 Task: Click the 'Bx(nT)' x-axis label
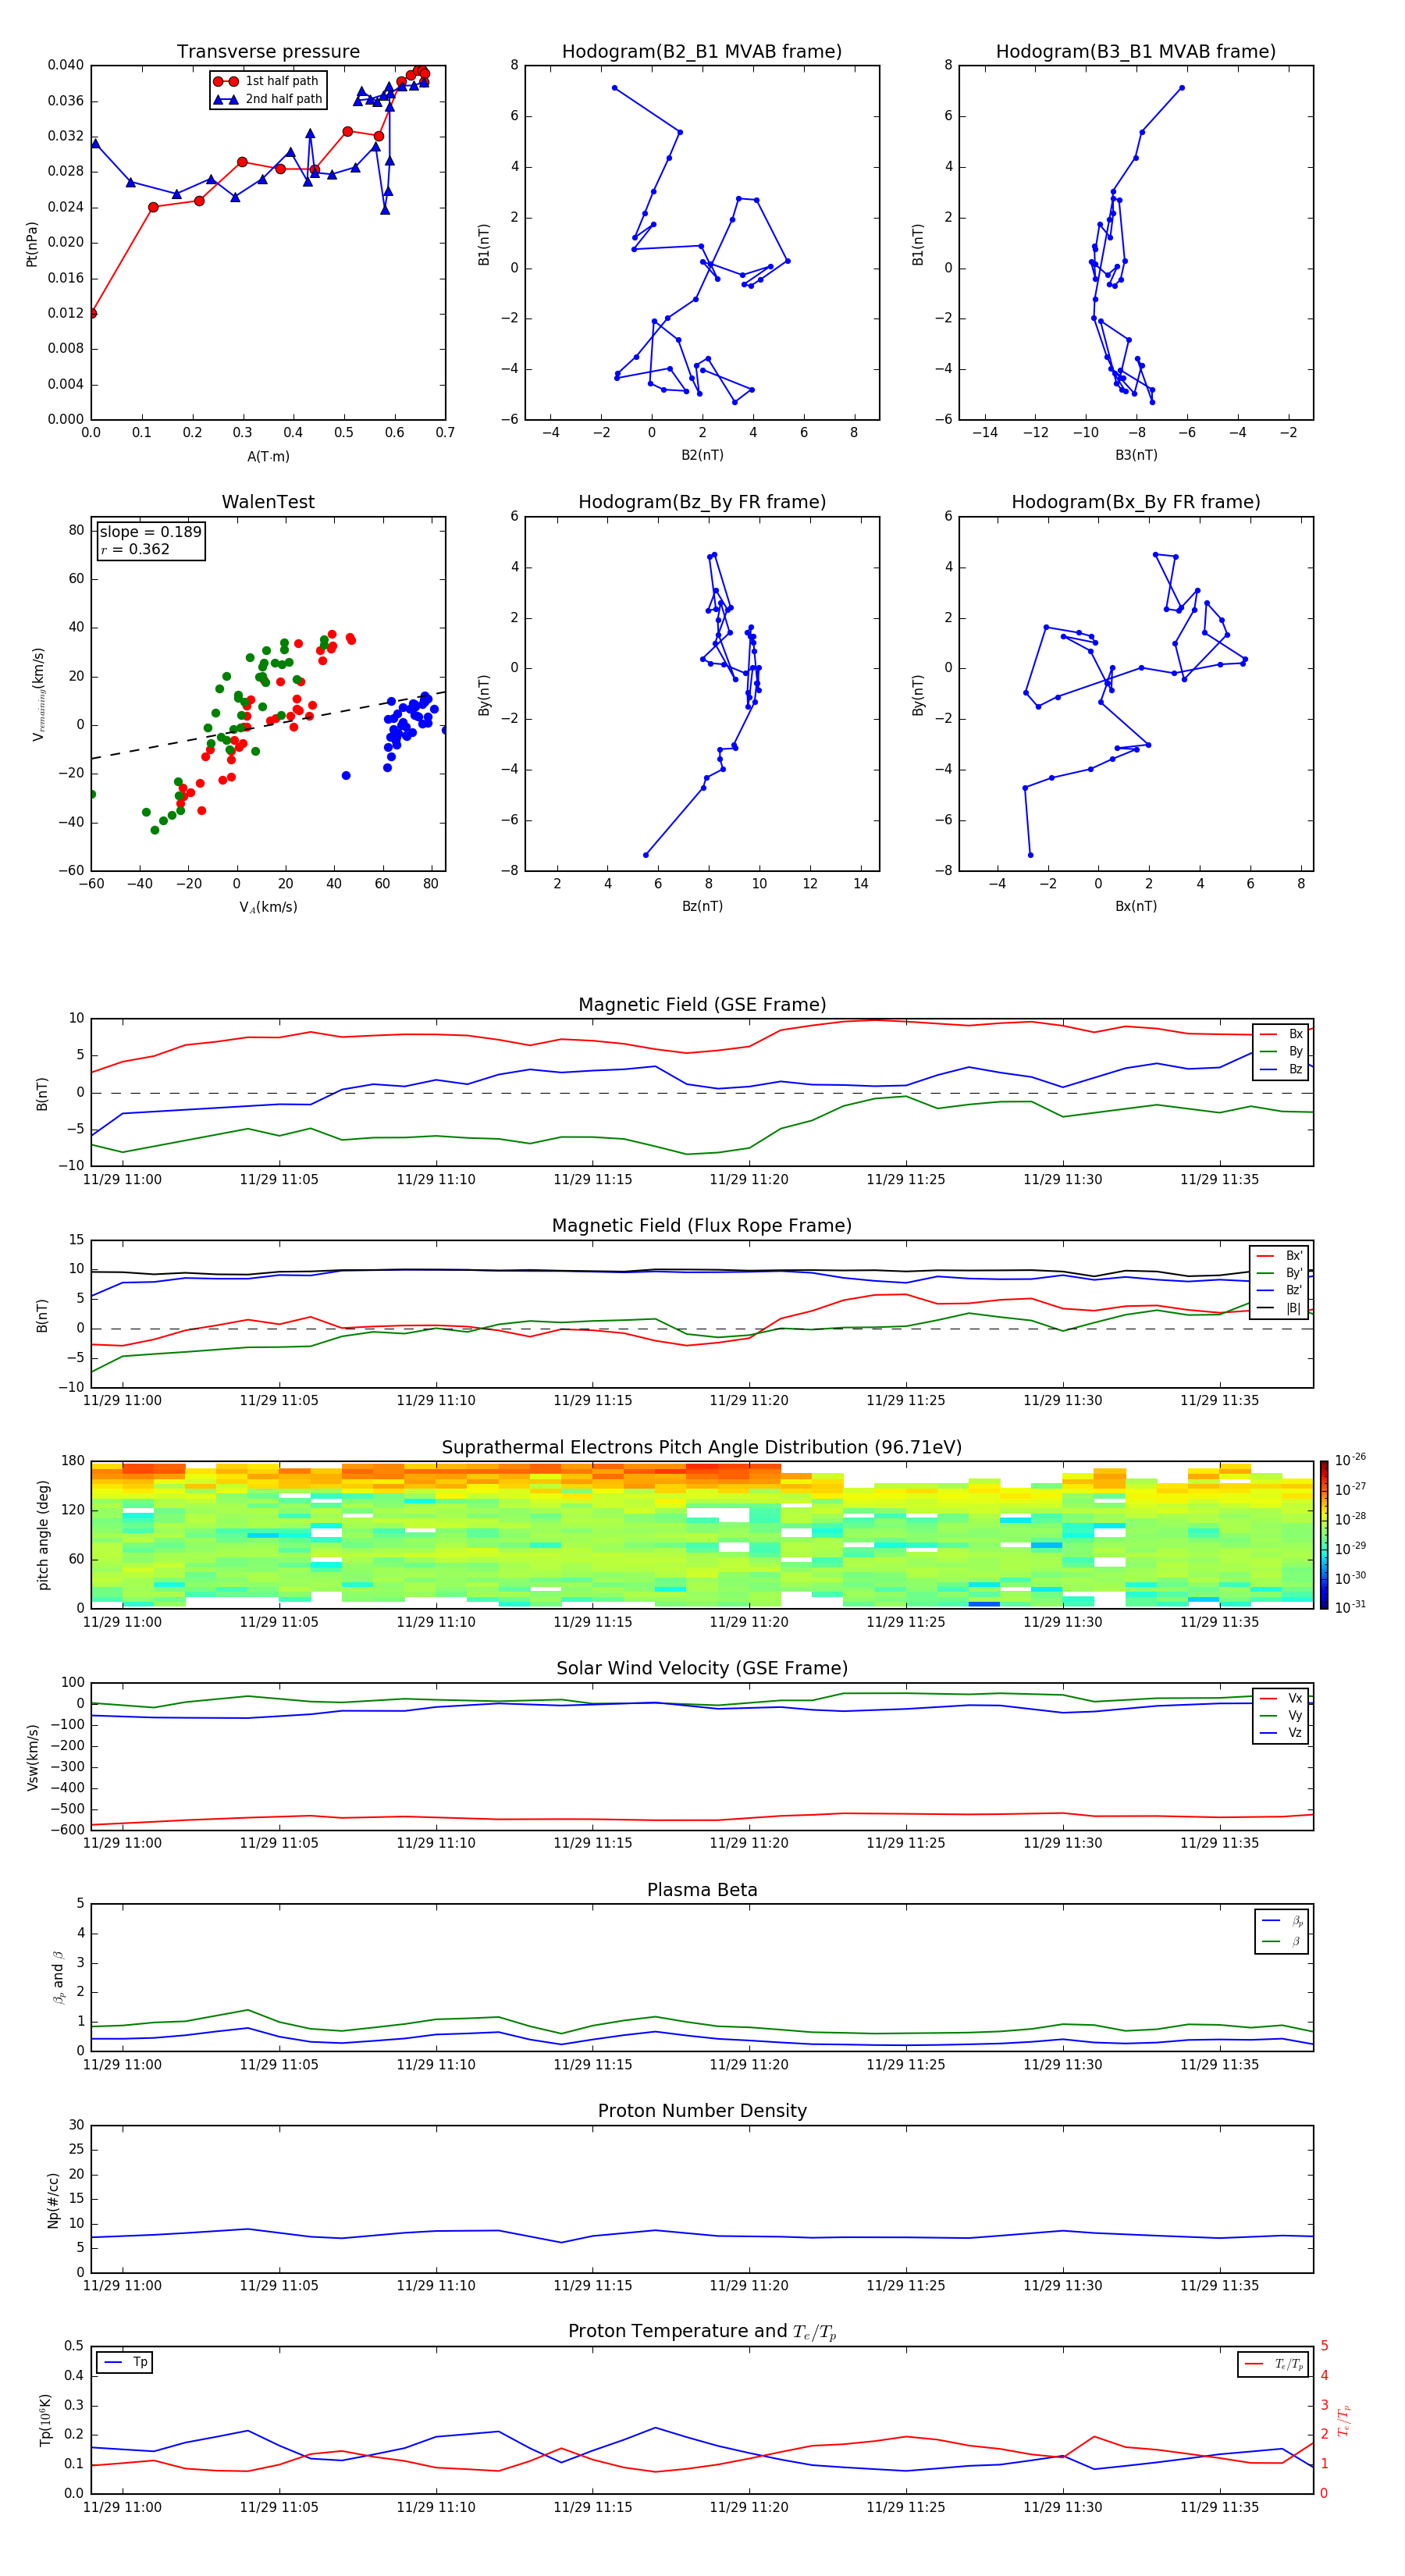click(x=1136, y=906)
